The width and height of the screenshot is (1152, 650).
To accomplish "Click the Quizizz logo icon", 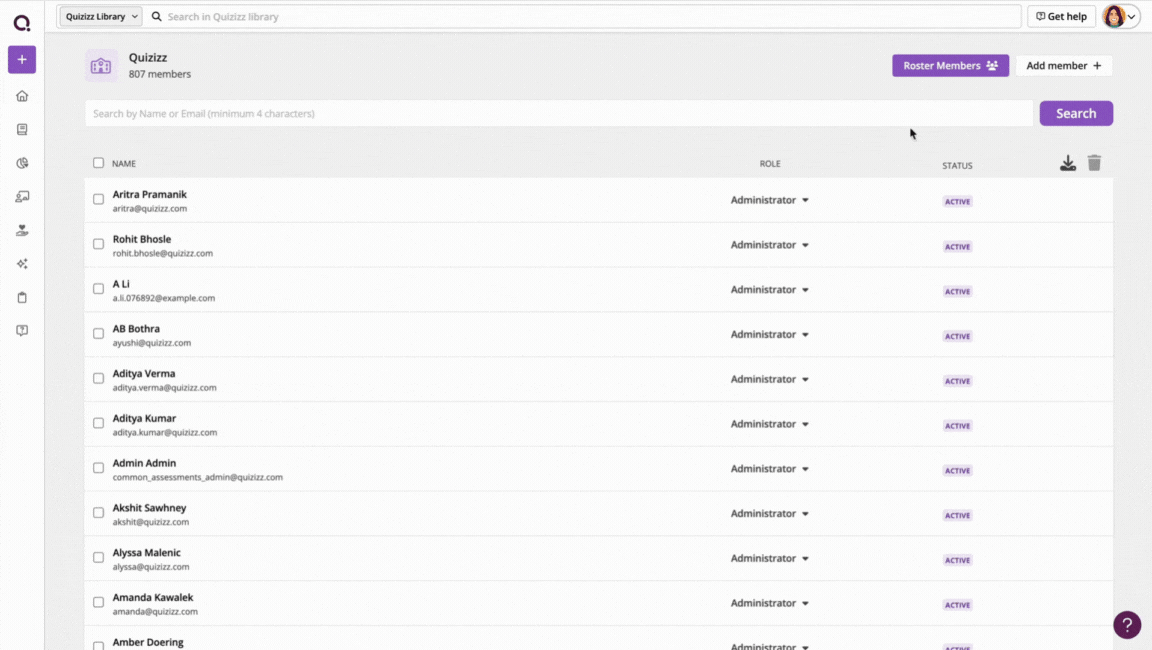I will 22,24.
